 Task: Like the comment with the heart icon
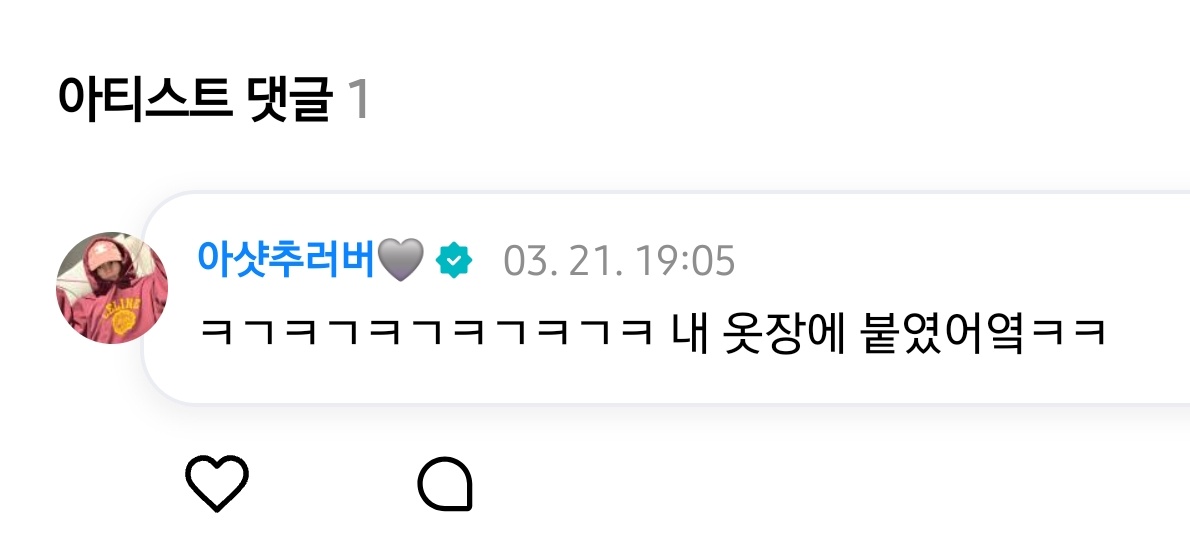(216, 484)
